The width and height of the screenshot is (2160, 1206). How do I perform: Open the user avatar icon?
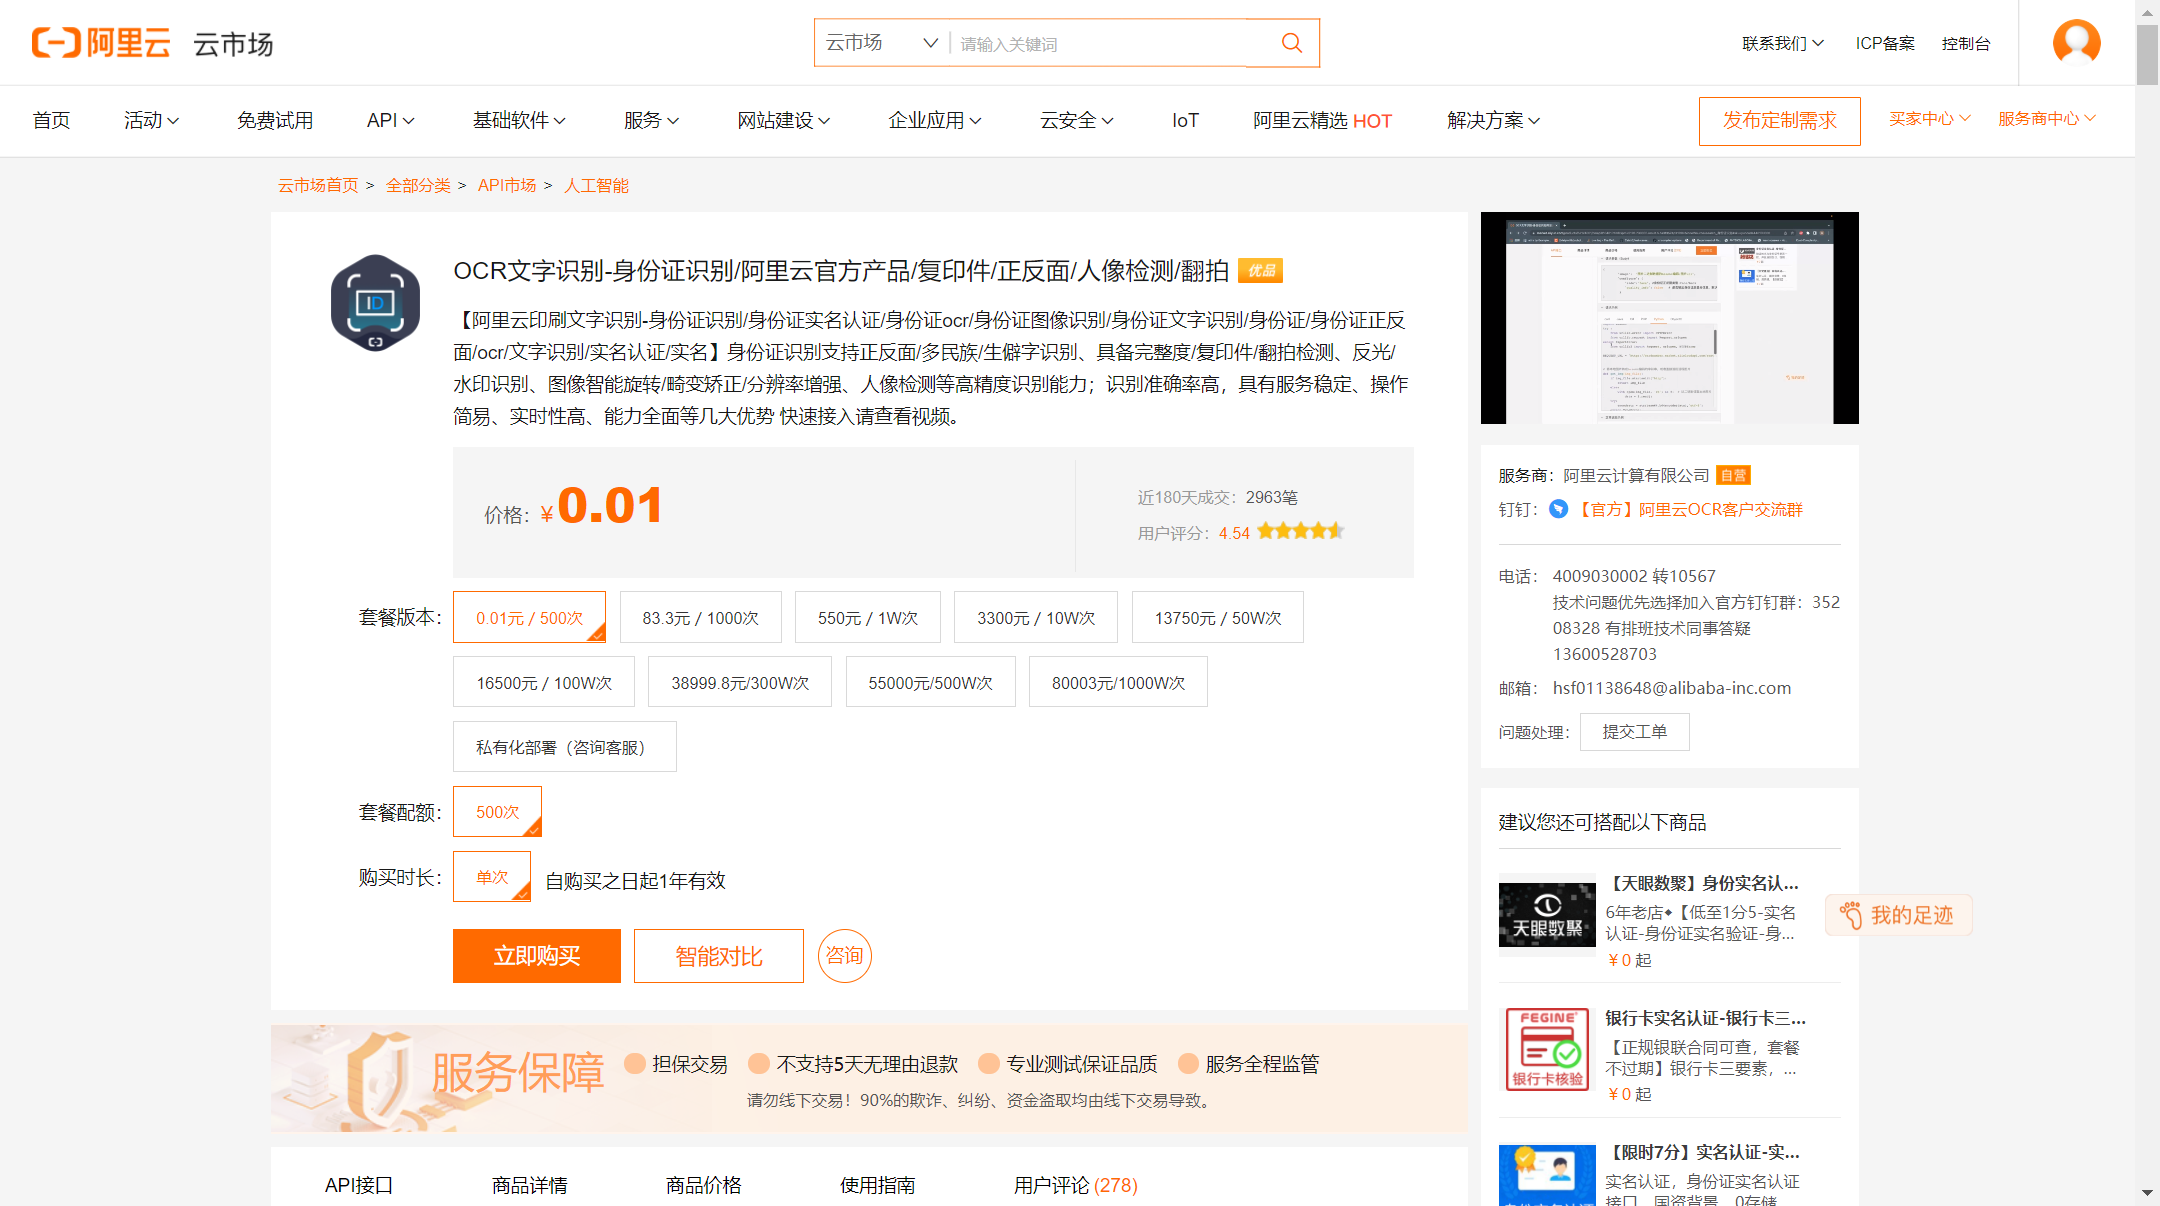[2077, 43]
